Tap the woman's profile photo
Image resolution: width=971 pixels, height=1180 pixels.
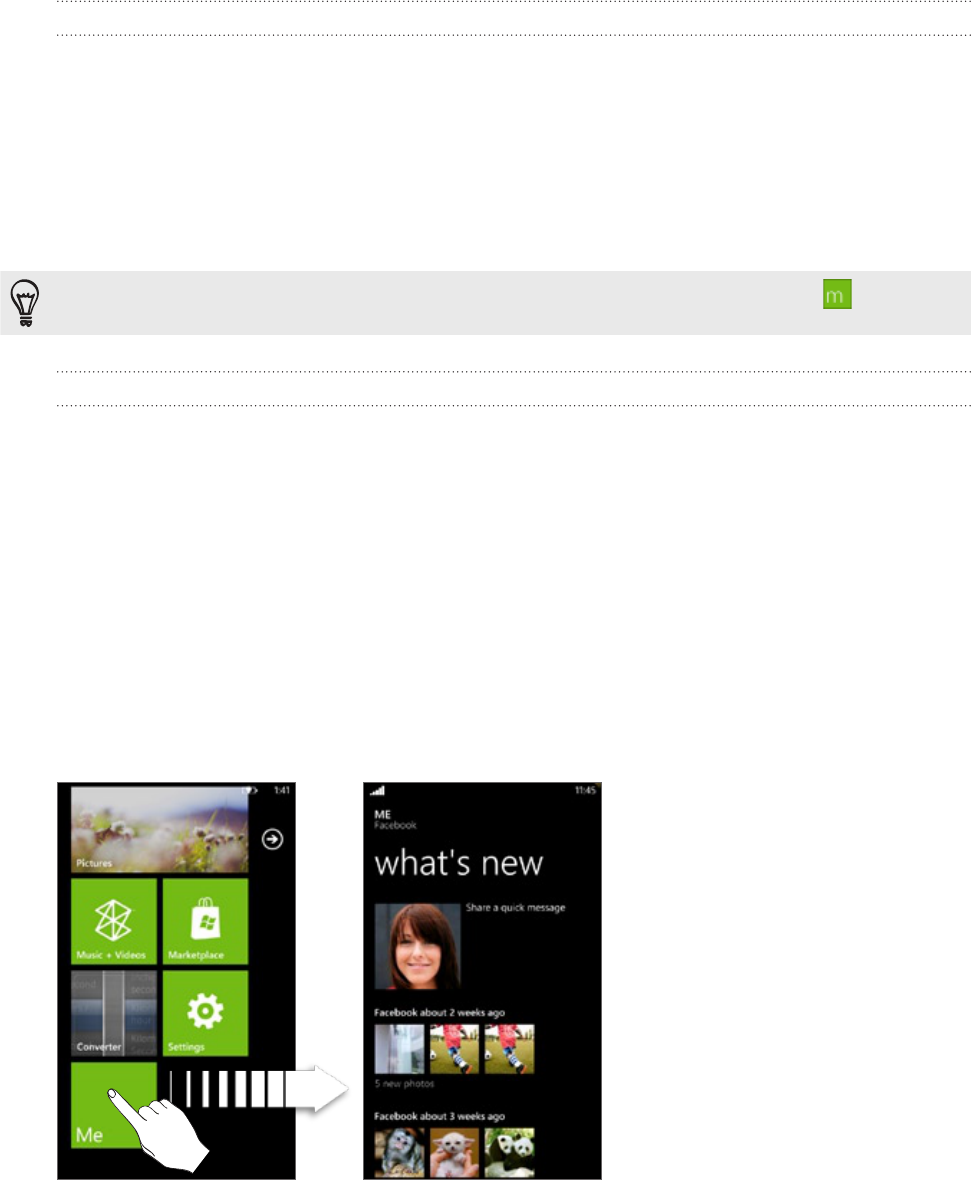[x=418, y=946]
